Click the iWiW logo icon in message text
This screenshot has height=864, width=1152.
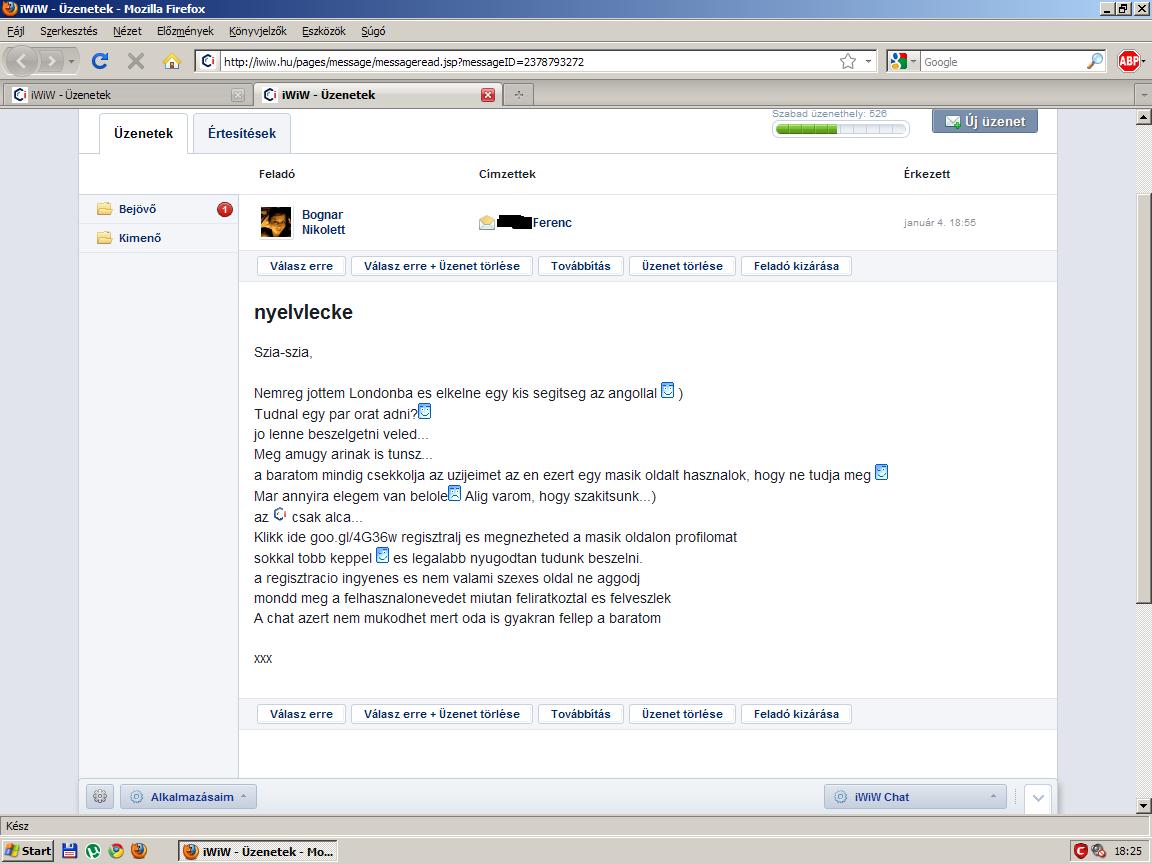pos(280,514)
